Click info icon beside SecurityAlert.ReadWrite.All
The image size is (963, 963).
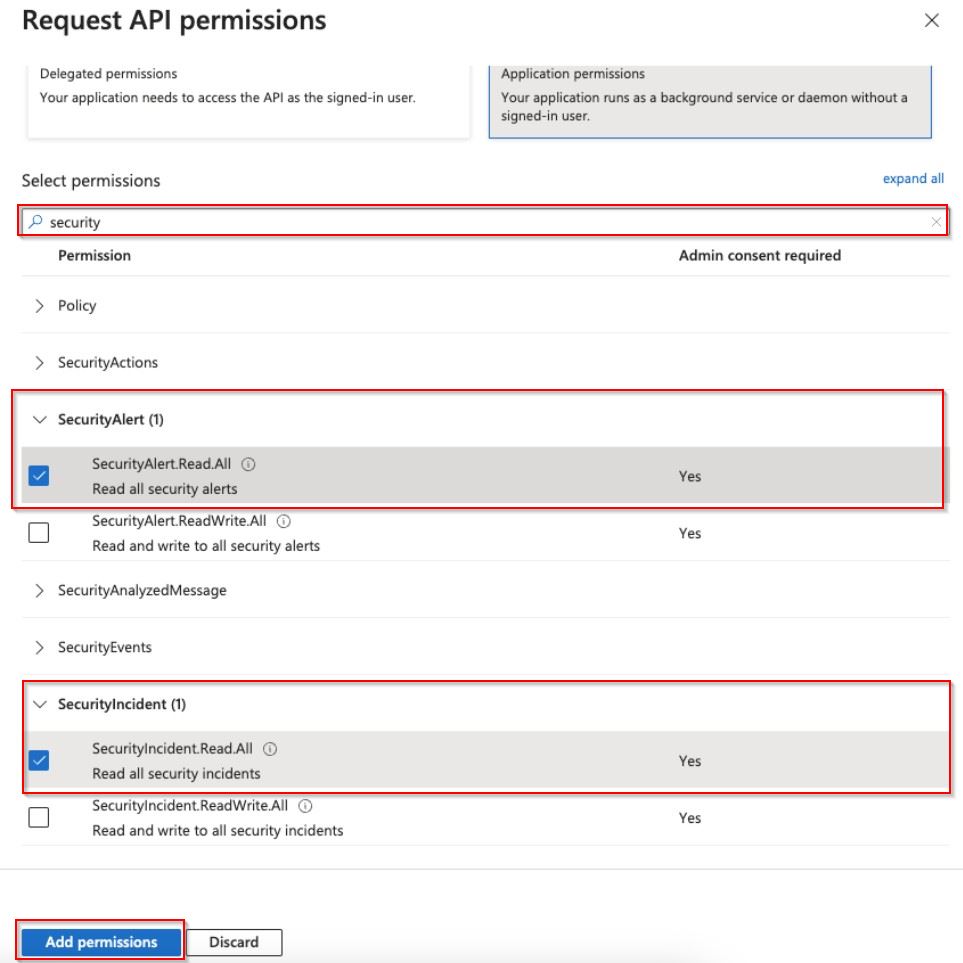(285, 522)
